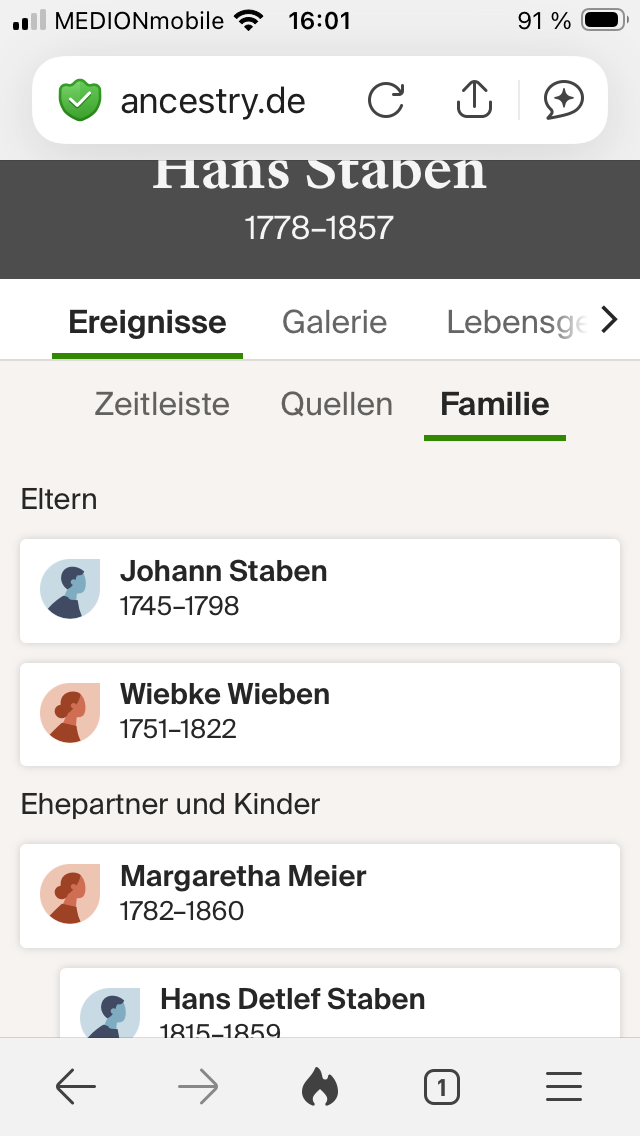The height and width of the screenshot is (1136, 640).
Task: Tap the green privacy shield icon
Action: (x=80, y=101)
